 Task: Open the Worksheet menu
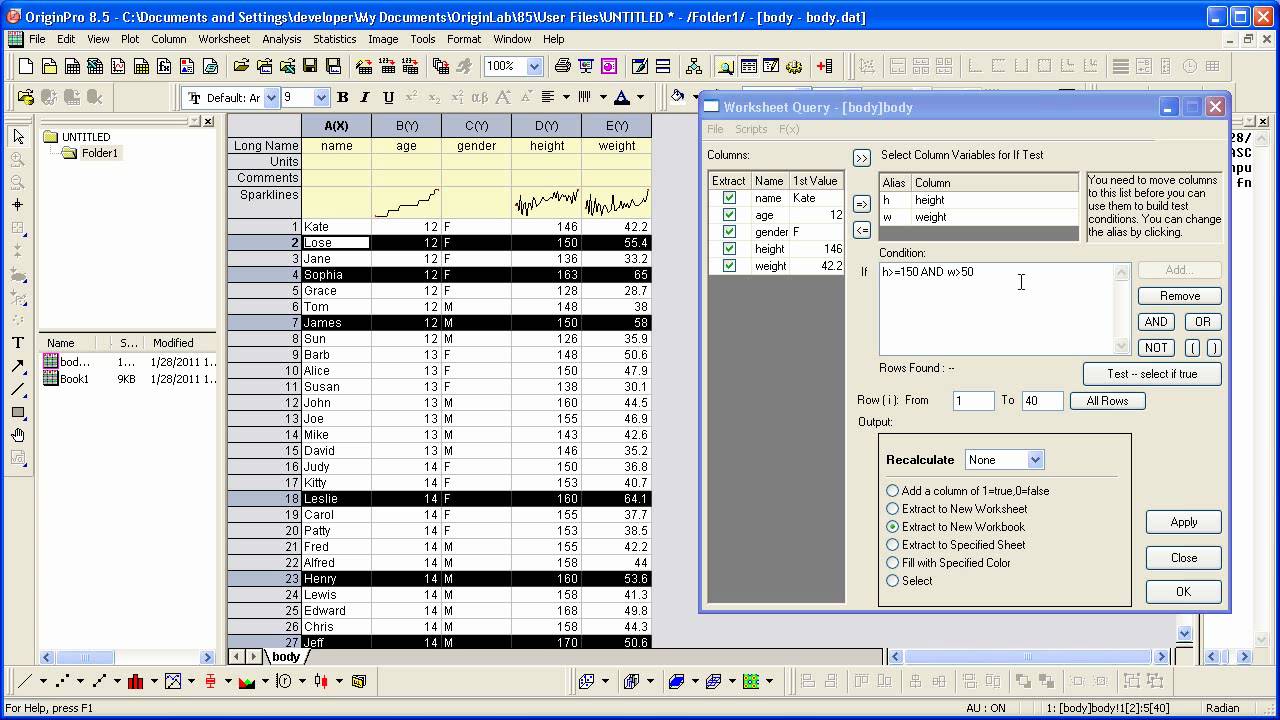coord(224,39)
